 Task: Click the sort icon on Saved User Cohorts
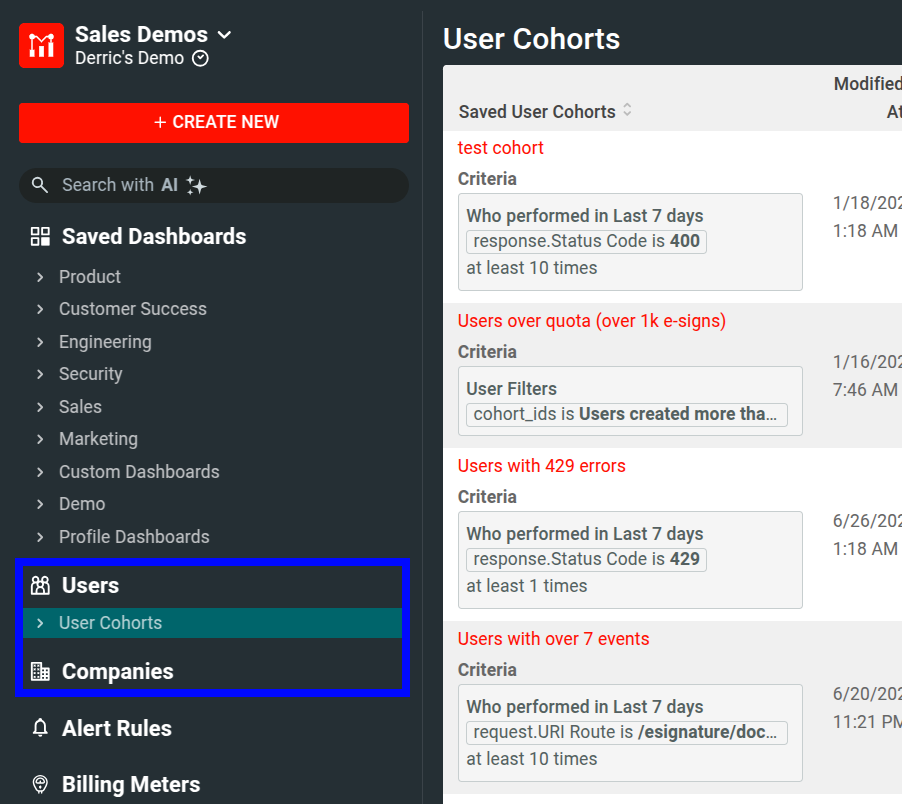[x=627, y=111]
